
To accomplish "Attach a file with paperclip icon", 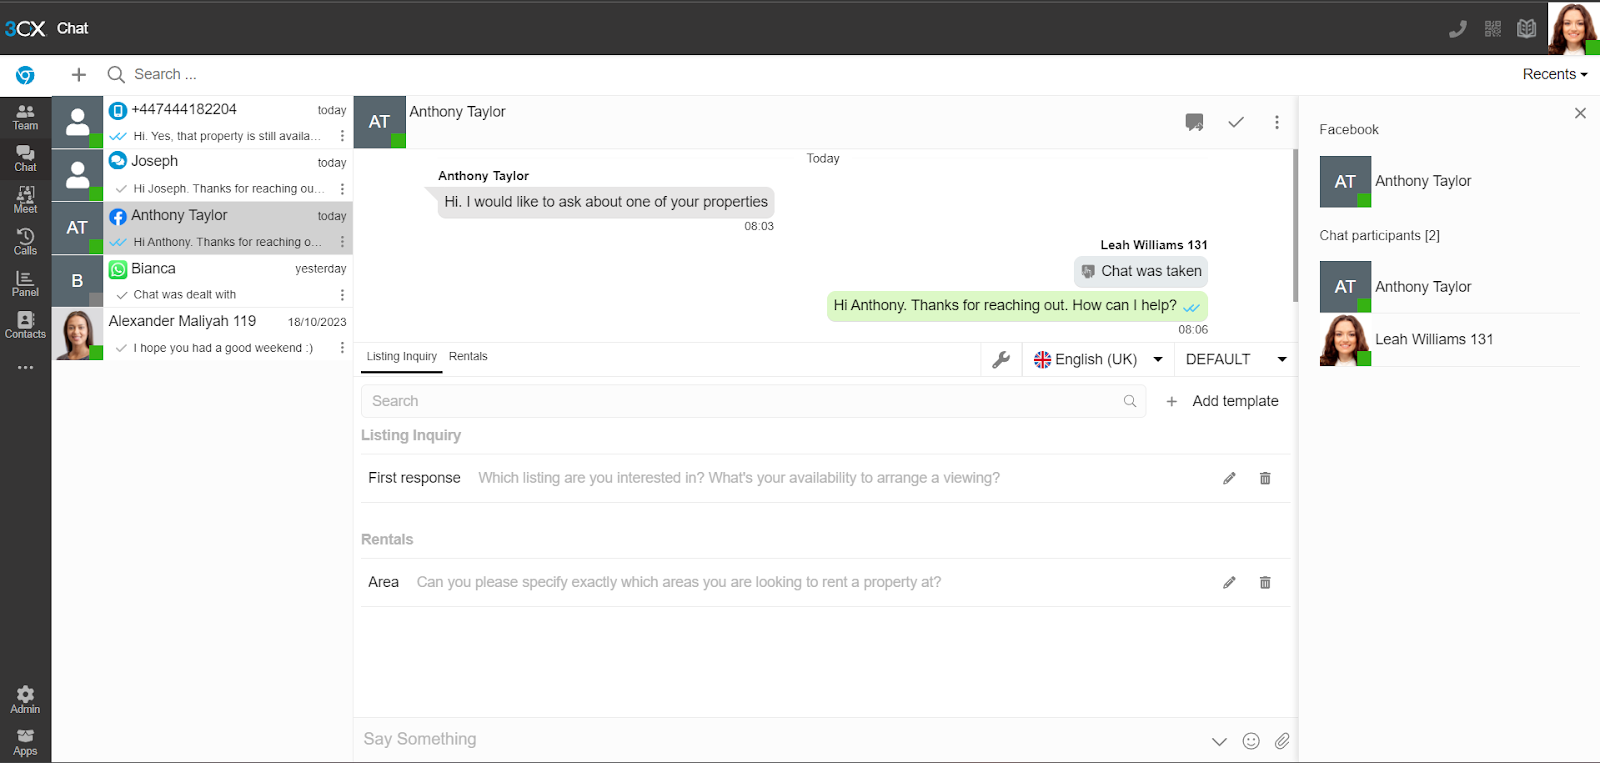I will [x=1282, y=741].
